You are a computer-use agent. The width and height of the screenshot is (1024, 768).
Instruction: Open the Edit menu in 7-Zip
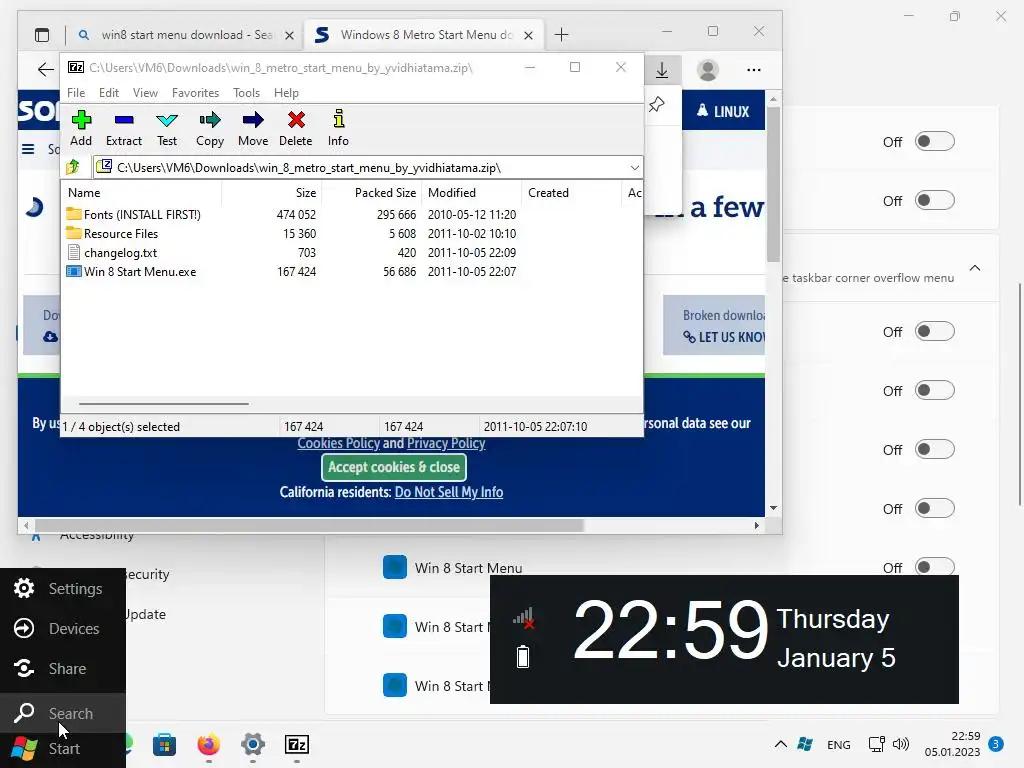coord(108,93)
